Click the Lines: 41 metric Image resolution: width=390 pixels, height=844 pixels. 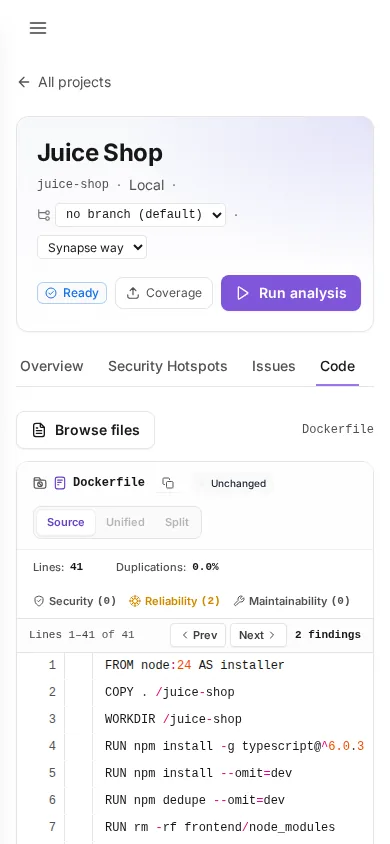(x=58, y=567)
